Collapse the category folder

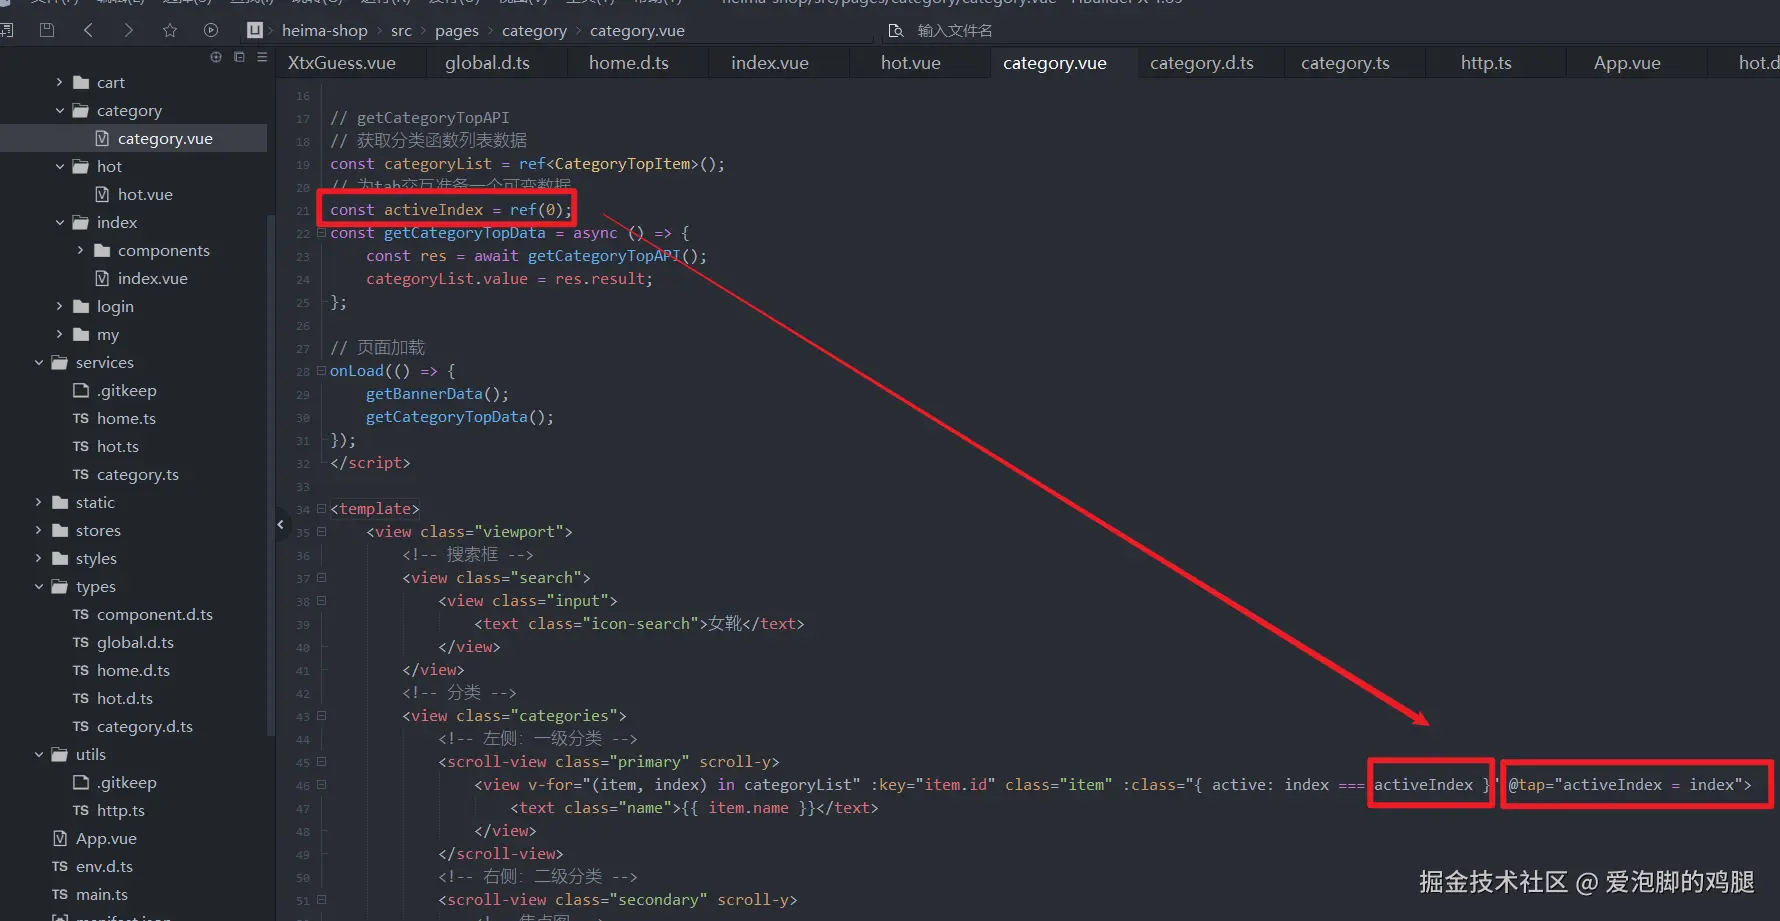pyautogui.click(x=59, y=110)
